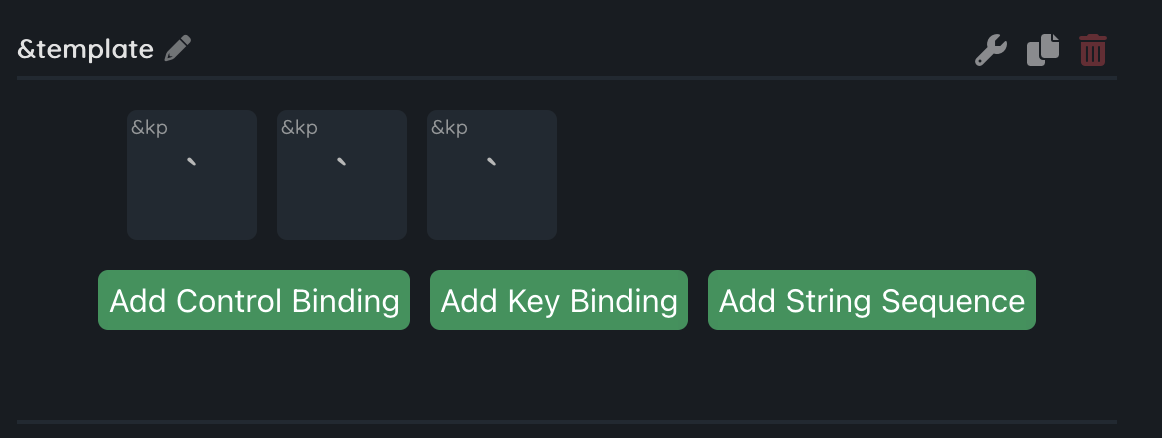The width and height of the screenshot is (1162, 438).
Task: Duplicate the &template macro using copy icon
Action: pos(1042,50)
